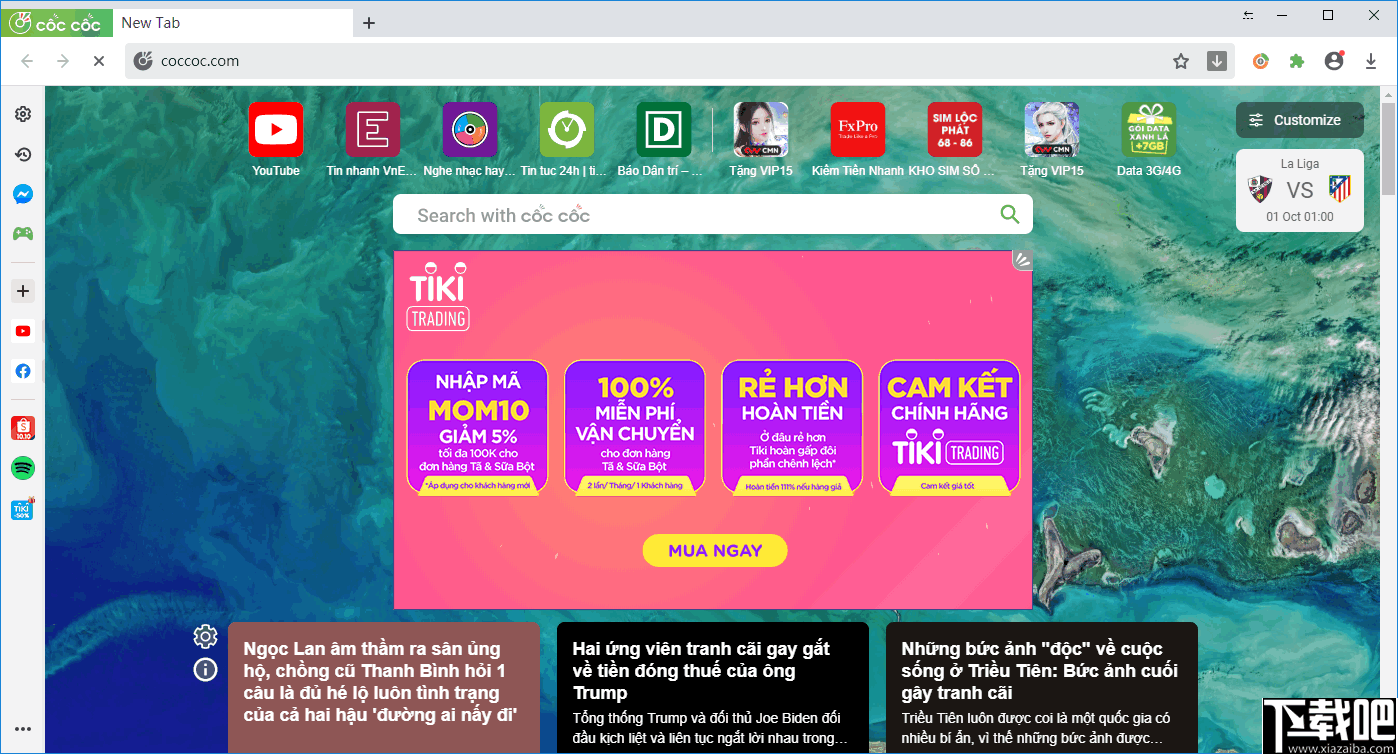Show more sidebar options (three dots)
1398x754 pixels.
tap(23, 729)
